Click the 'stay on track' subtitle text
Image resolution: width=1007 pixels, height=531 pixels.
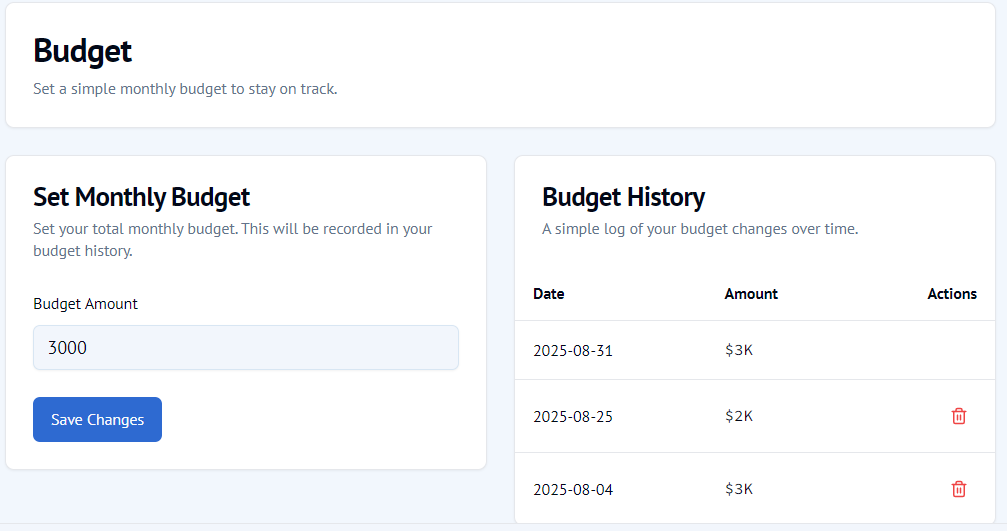(x=185, y=89)
